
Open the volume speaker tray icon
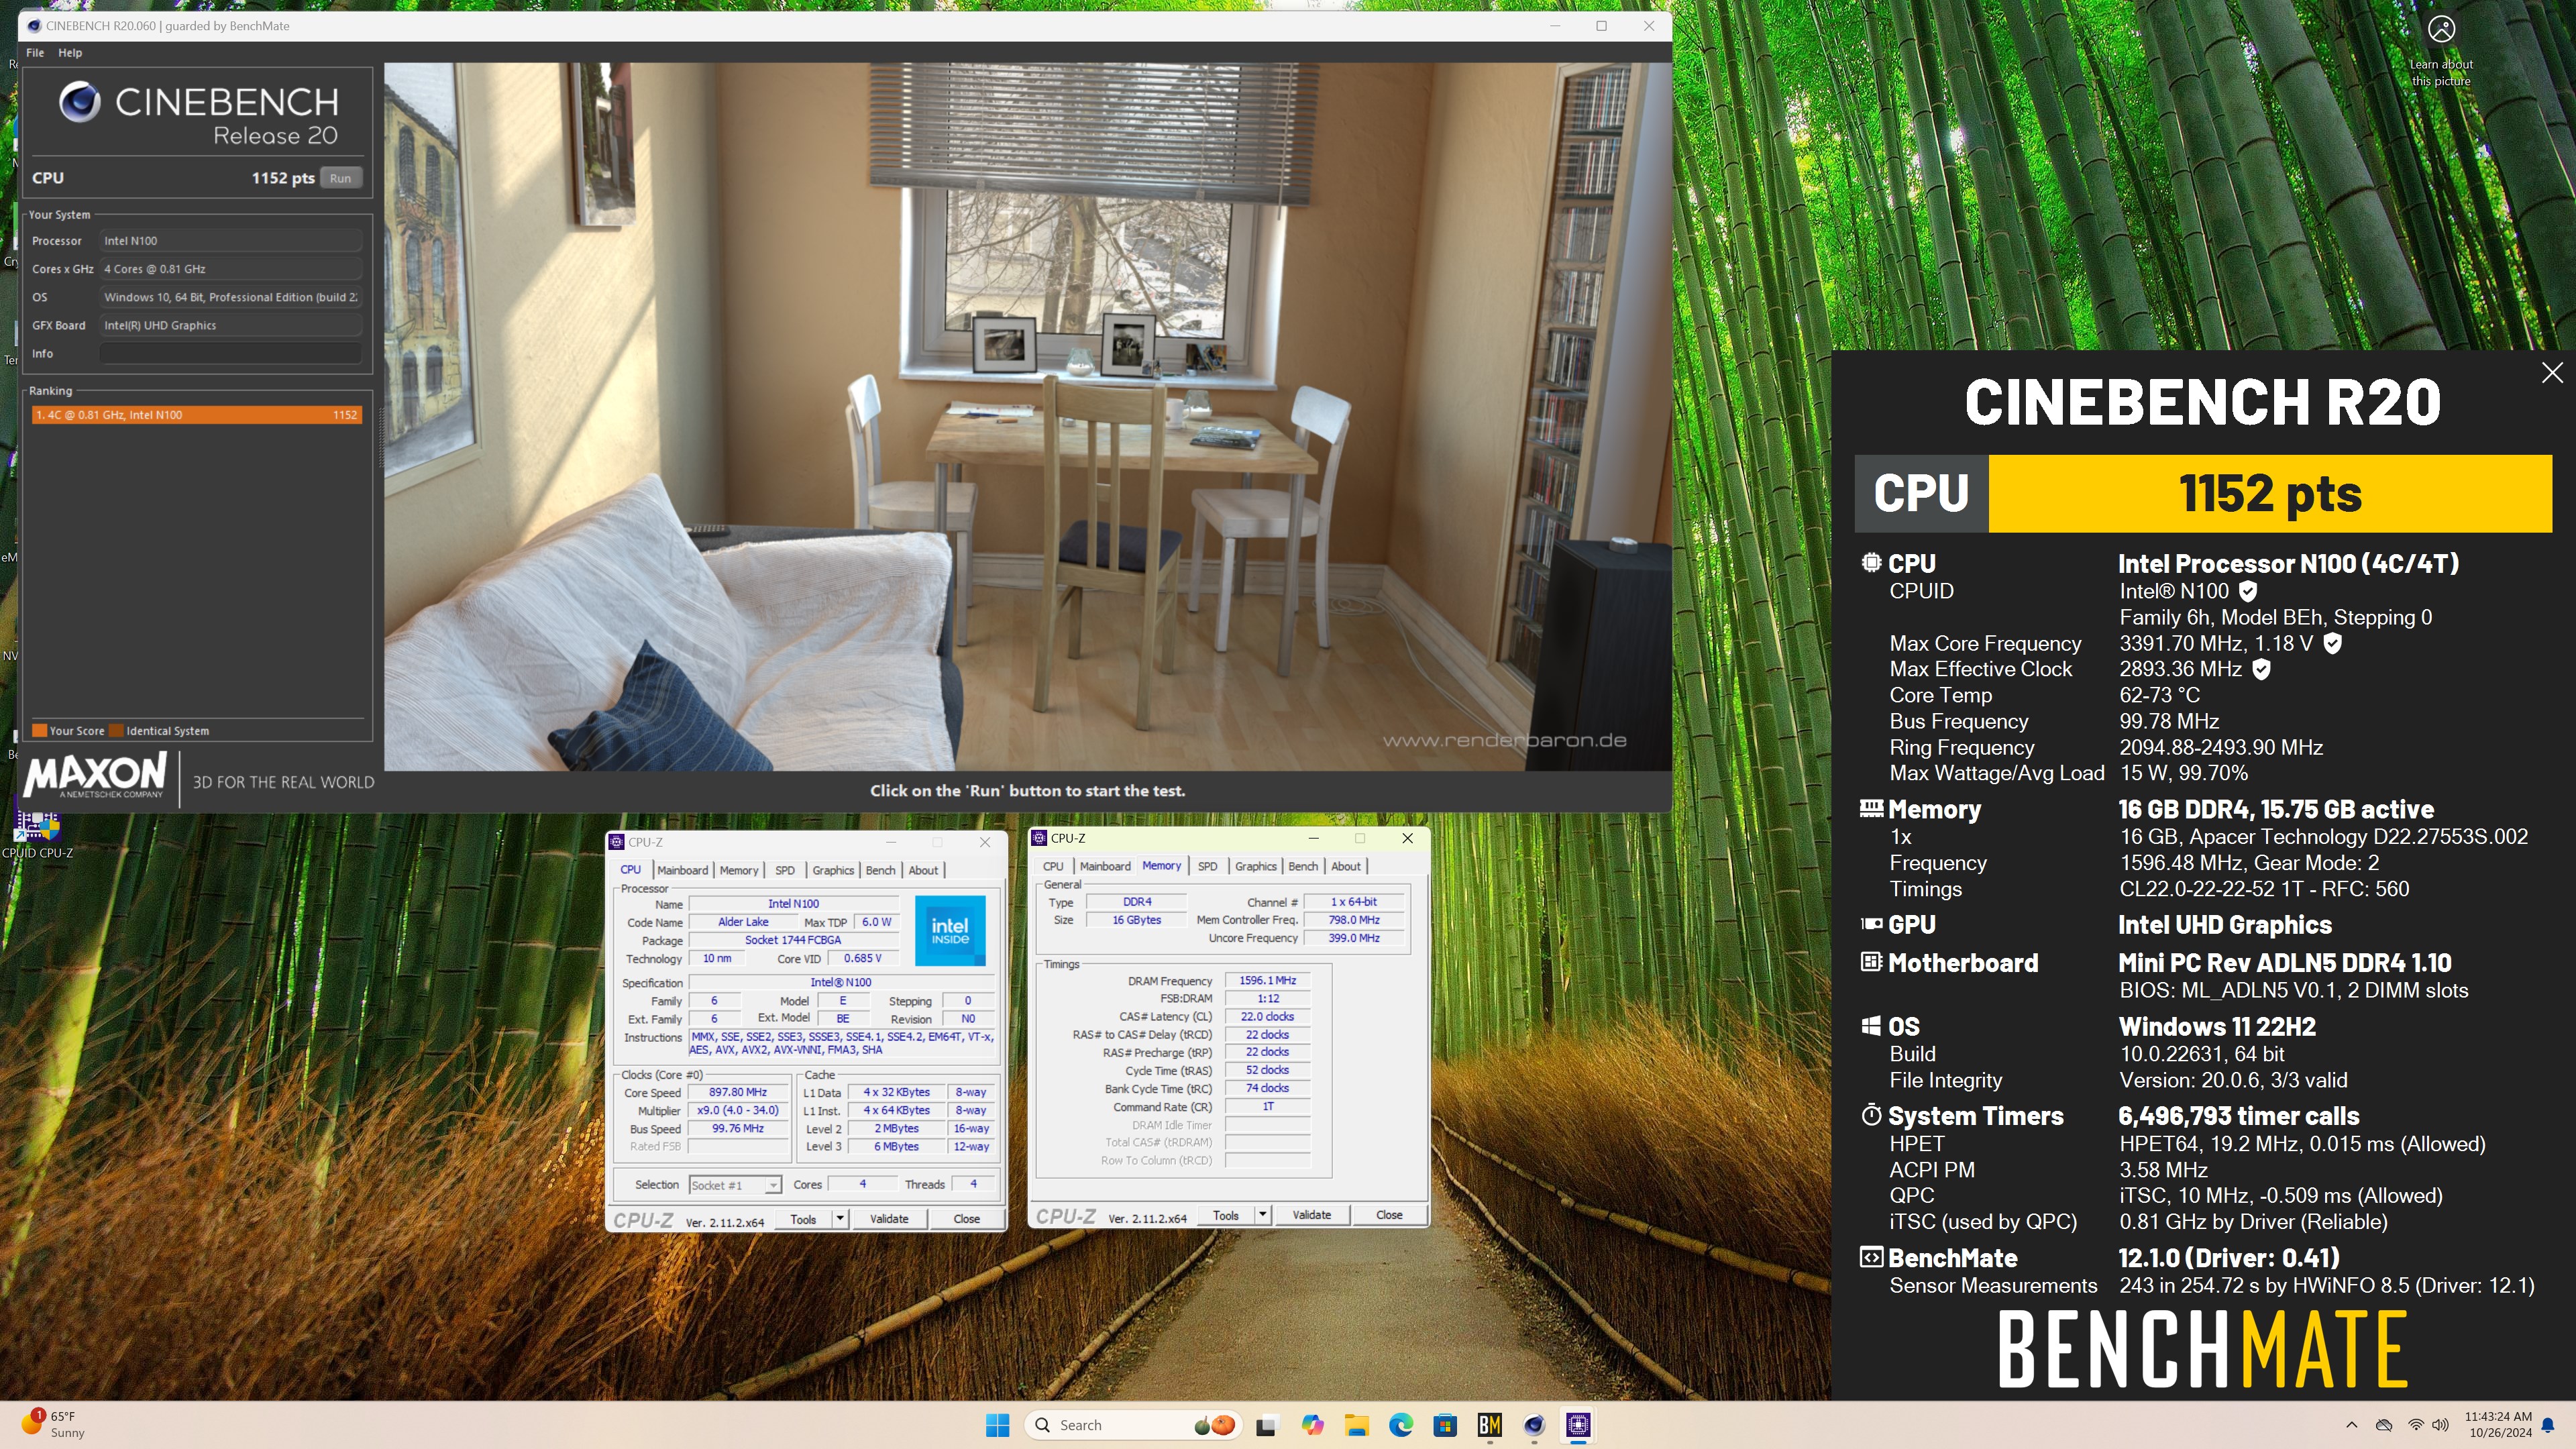point(2441,1425)
